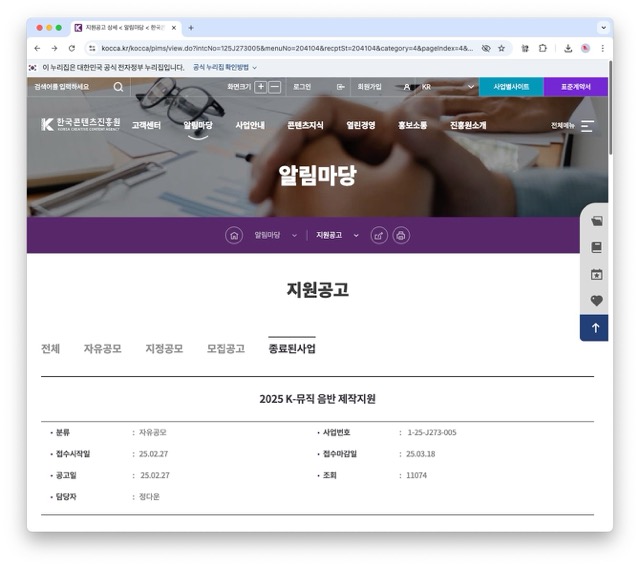Click the 회원가입 user icon
640x567 pixels.
407,87
